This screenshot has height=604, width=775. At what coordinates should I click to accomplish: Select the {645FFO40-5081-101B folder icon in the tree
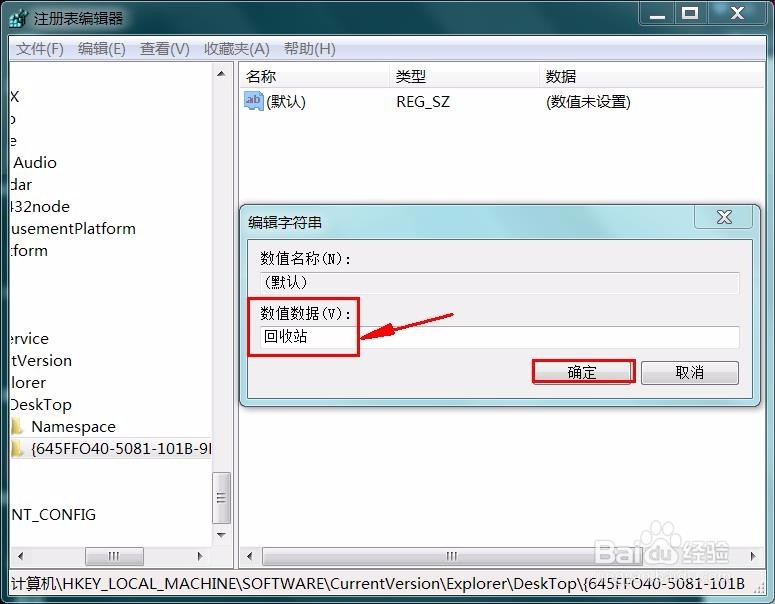click(17, 448)
